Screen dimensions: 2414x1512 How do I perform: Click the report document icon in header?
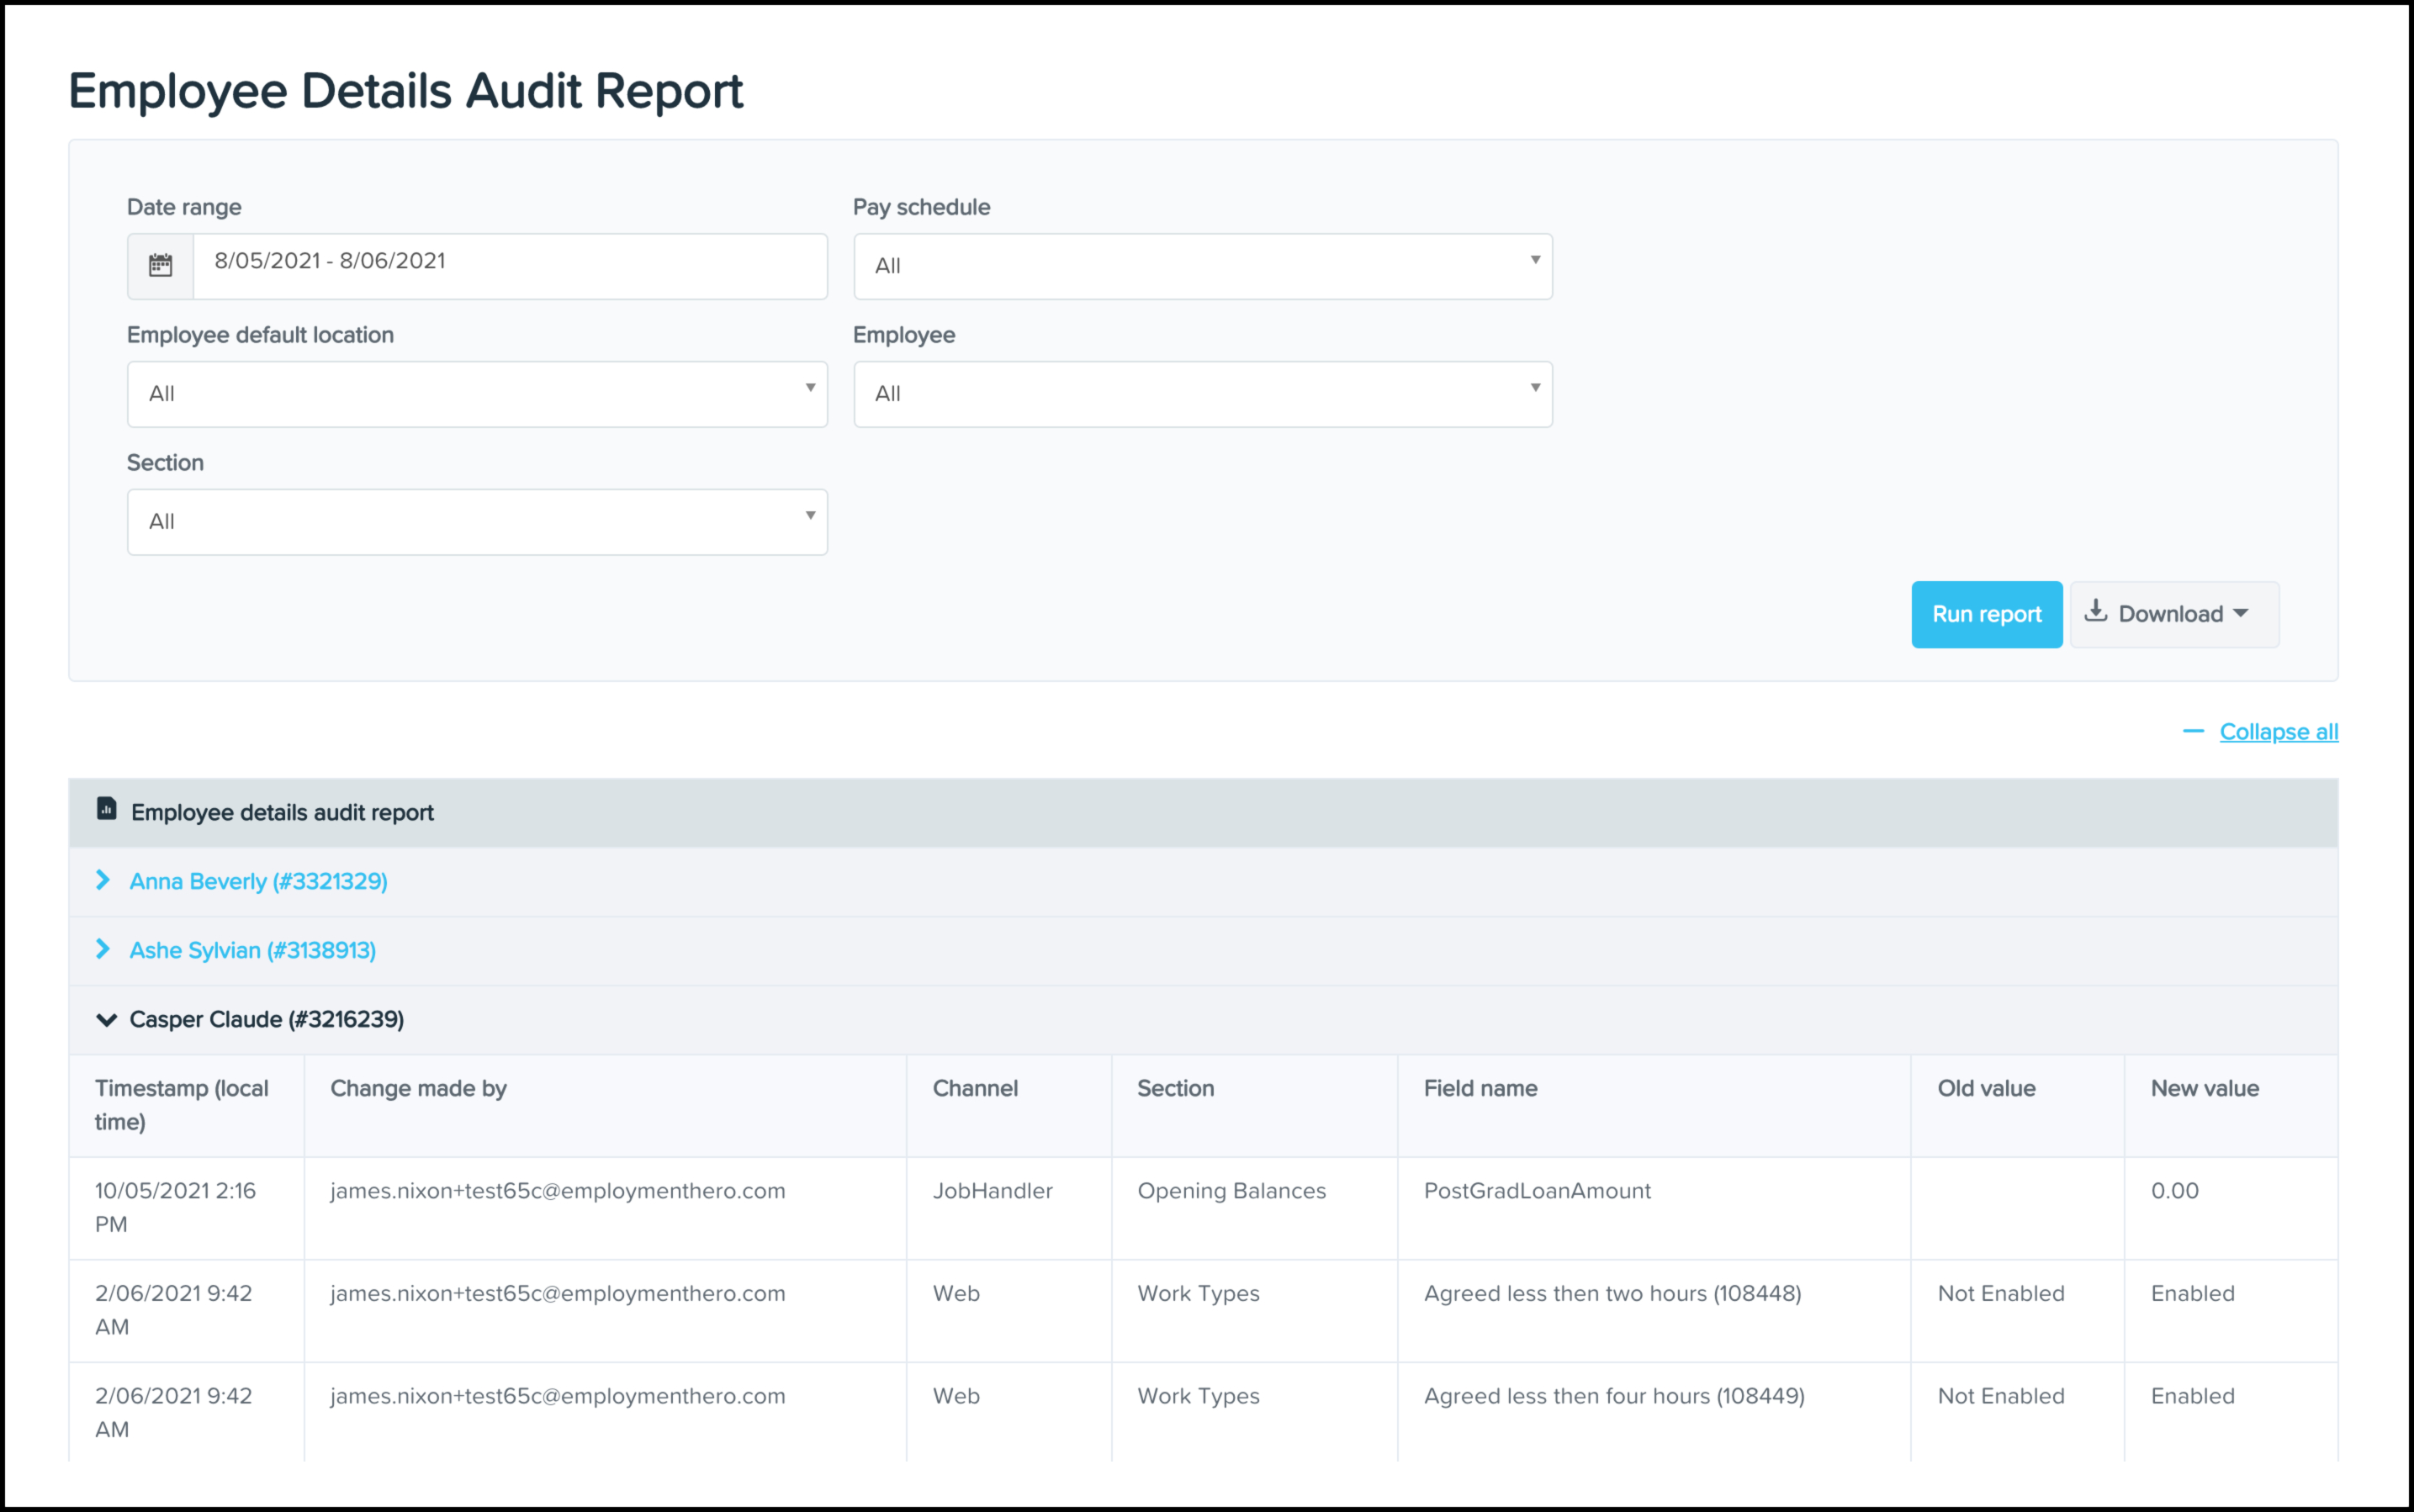click(x=107, y=809)
